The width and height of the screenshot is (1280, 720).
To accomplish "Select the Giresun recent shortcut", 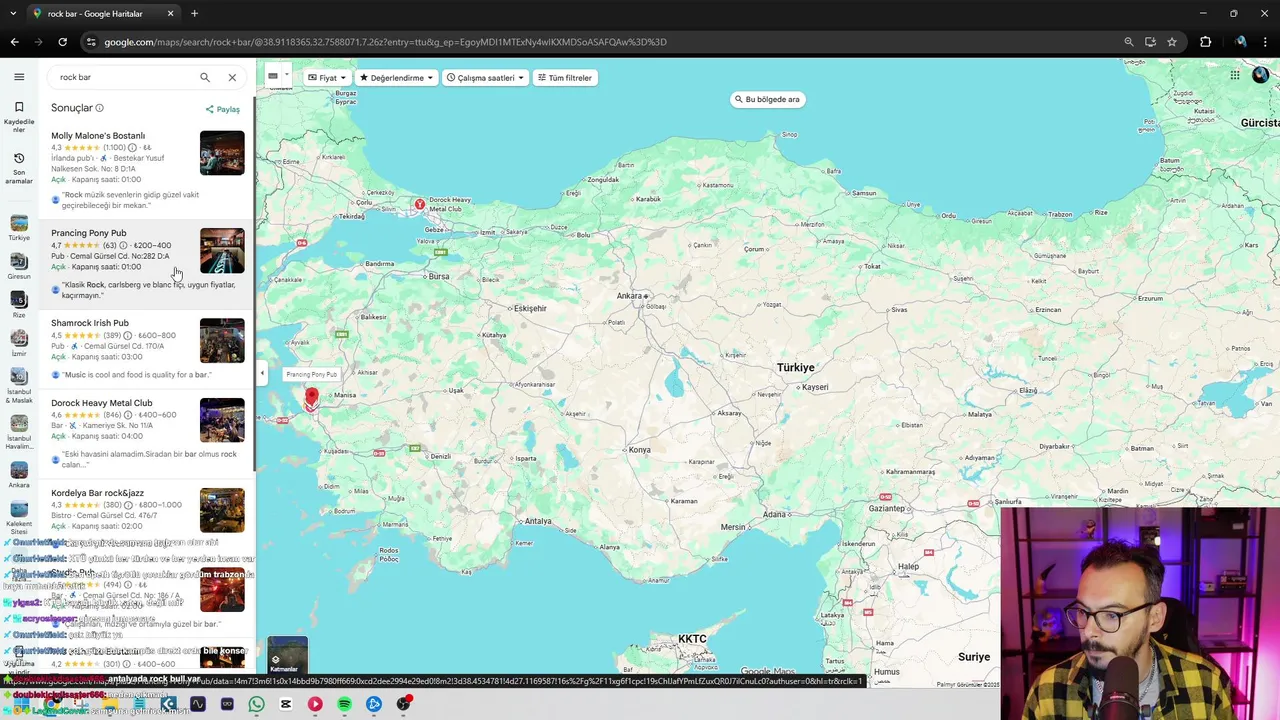I will [x=19, y=267].
